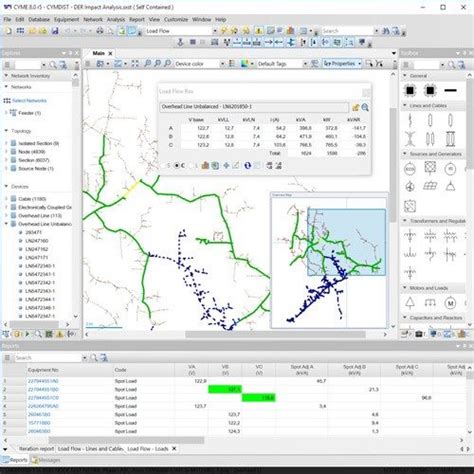Open the Load Flow analysis dropdown
474x474 pixels.
pyautogui.click(x=215, y=31)
